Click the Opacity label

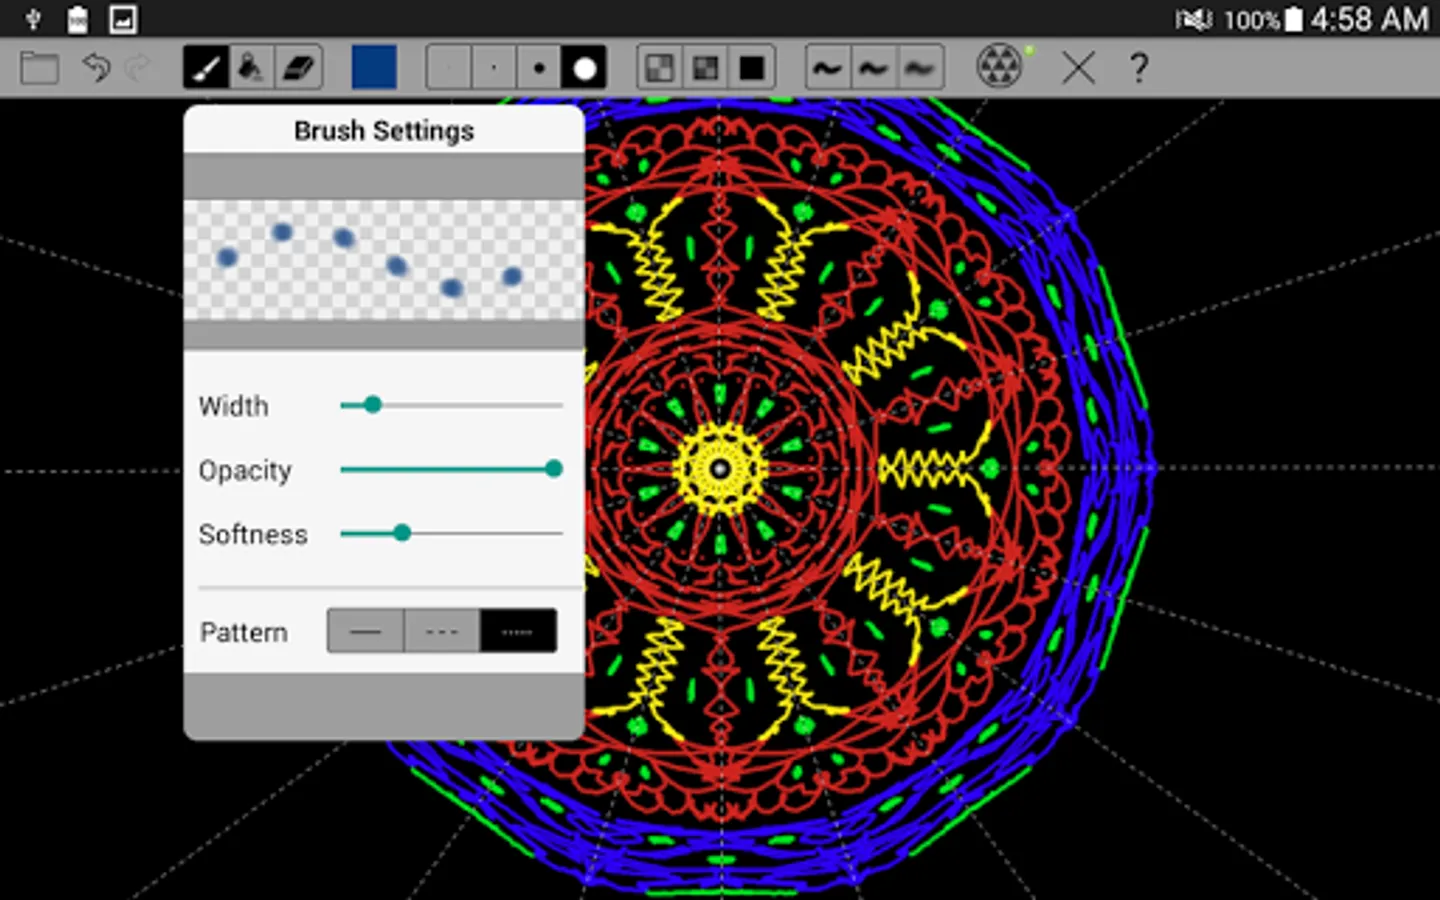tap(245, 470)
